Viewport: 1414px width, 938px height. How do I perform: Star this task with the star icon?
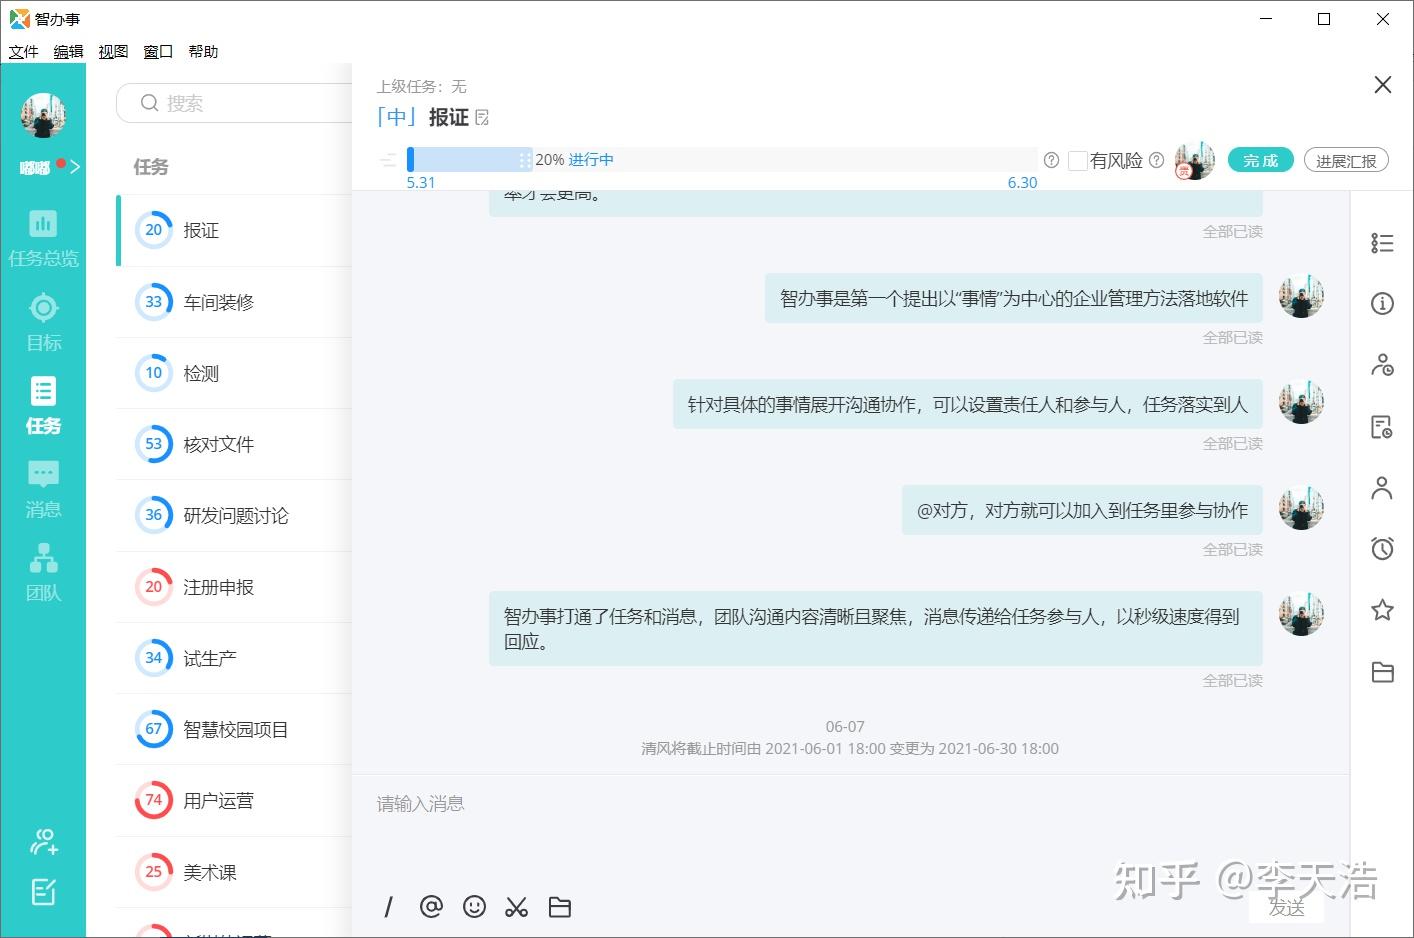point(1382,610)
